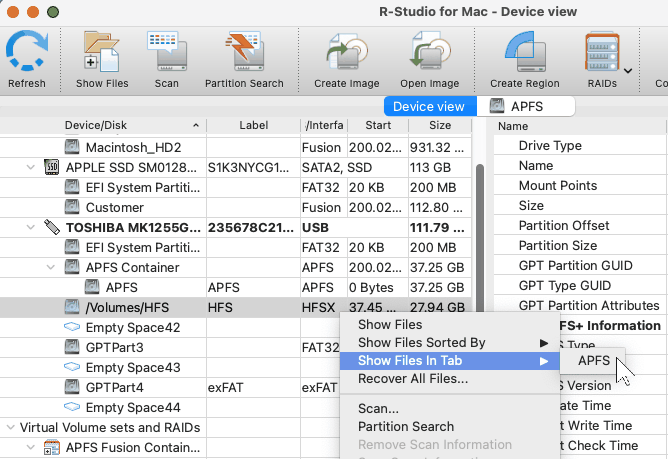Click the GPTPart4 partition icon

coord(72,387)
